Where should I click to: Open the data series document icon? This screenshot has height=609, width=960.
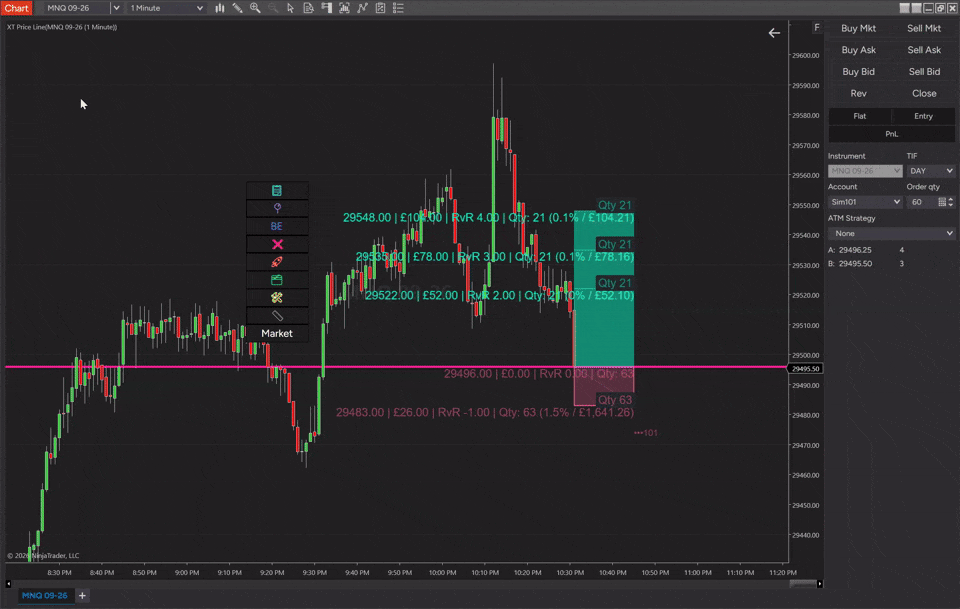pos(309,8)
